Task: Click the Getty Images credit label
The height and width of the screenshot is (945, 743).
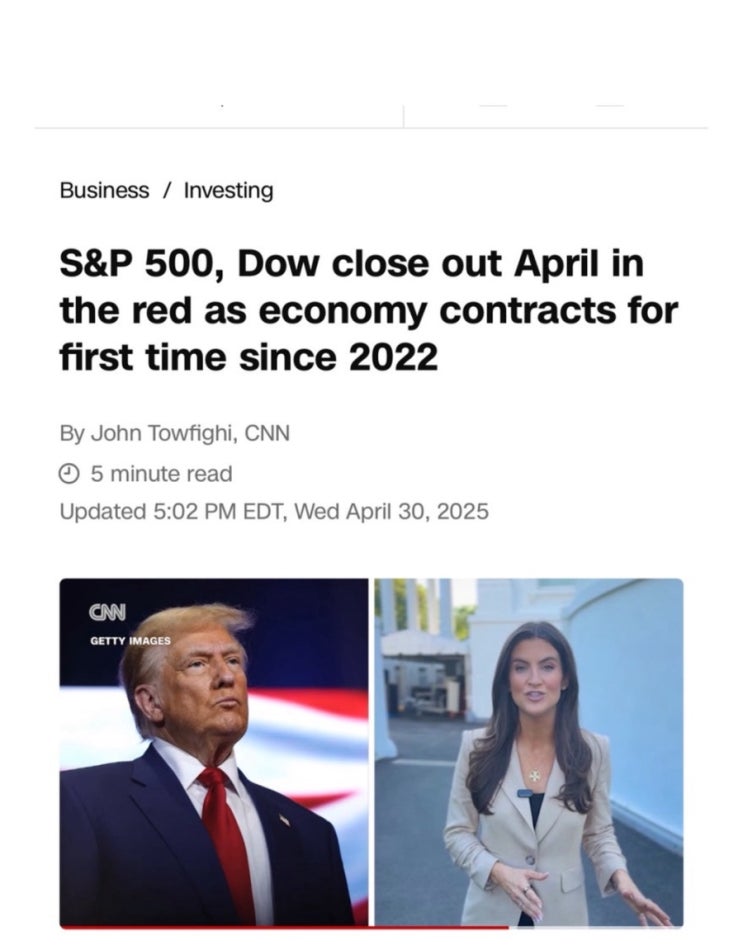Action: pyautogui.click(x=130, y=641)
